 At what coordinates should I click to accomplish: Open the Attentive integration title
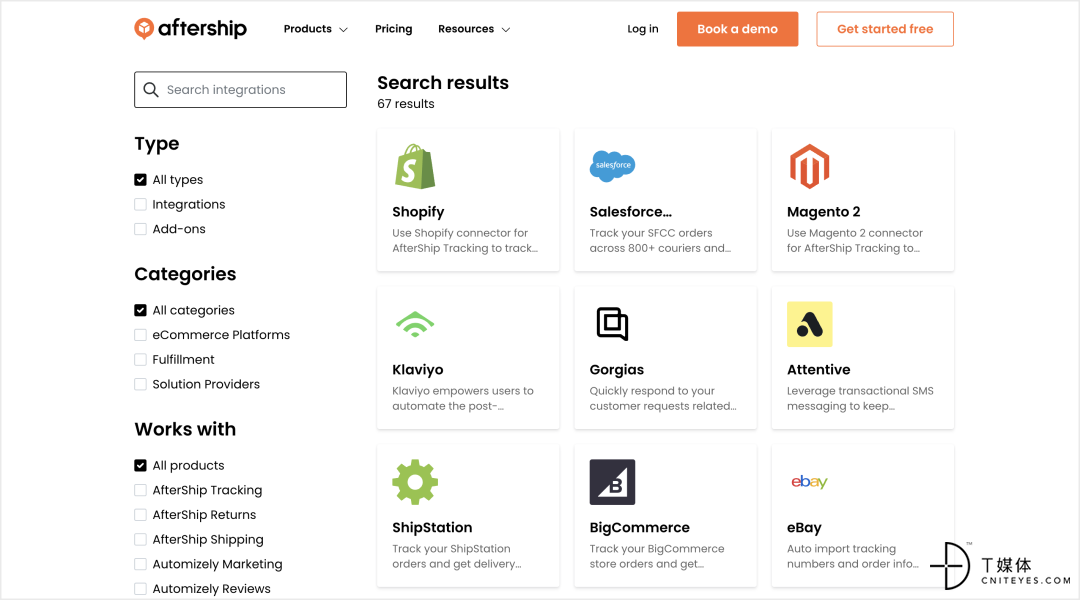(819, 370)
